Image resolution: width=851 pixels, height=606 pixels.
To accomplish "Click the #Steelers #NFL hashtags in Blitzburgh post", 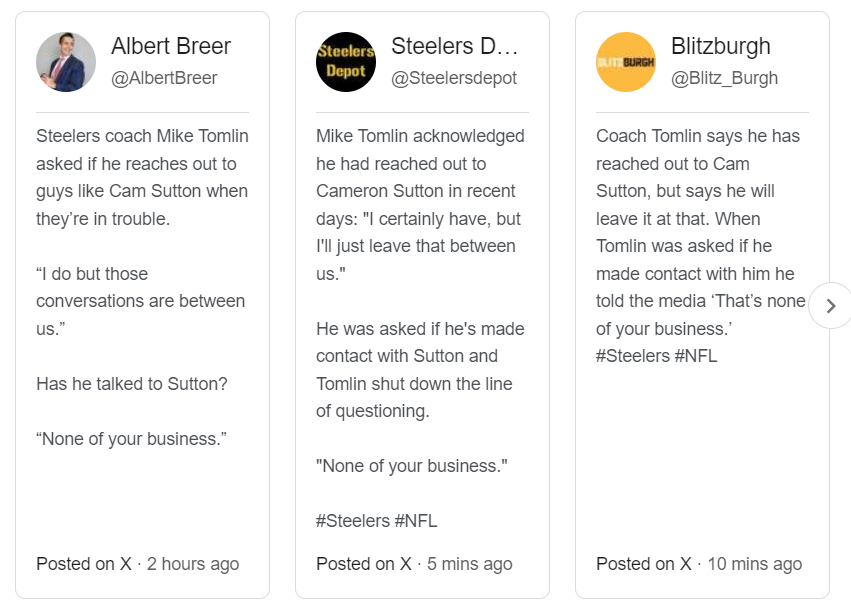I will coord(657,356).
